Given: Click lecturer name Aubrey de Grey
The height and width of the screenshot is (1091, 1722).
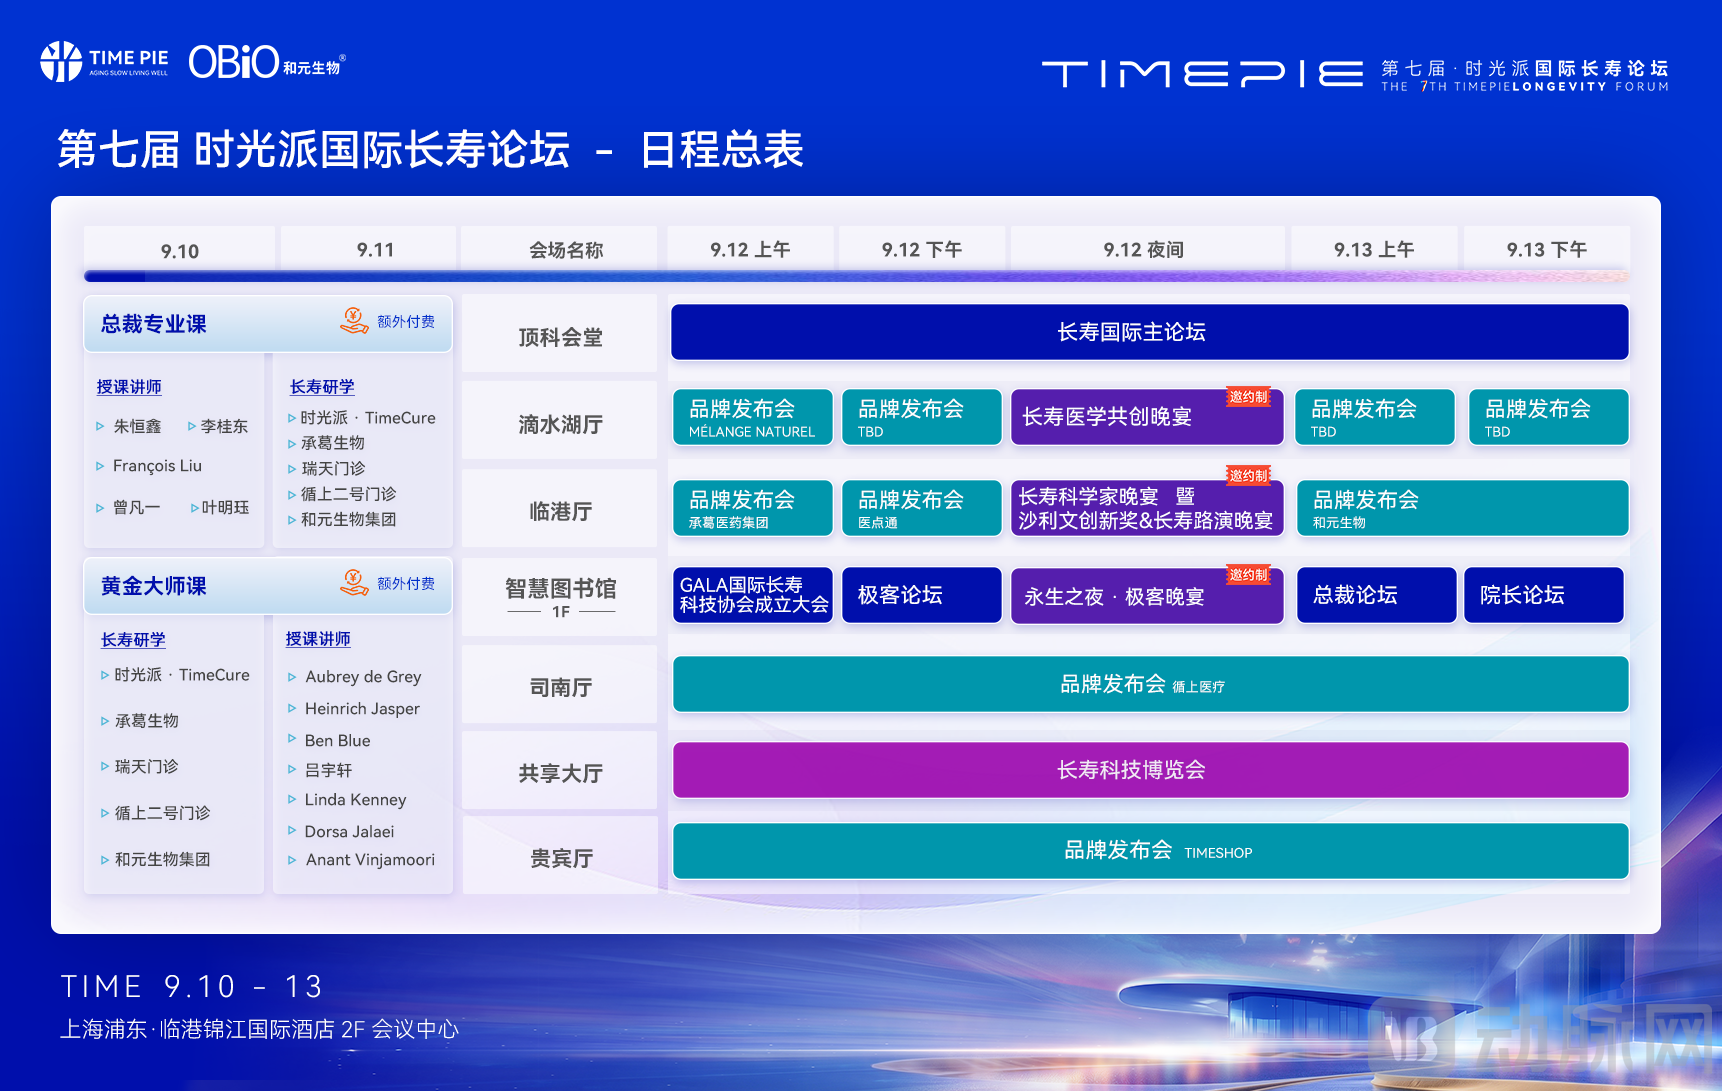Looking at the screenshot, I should pos(363,677).
